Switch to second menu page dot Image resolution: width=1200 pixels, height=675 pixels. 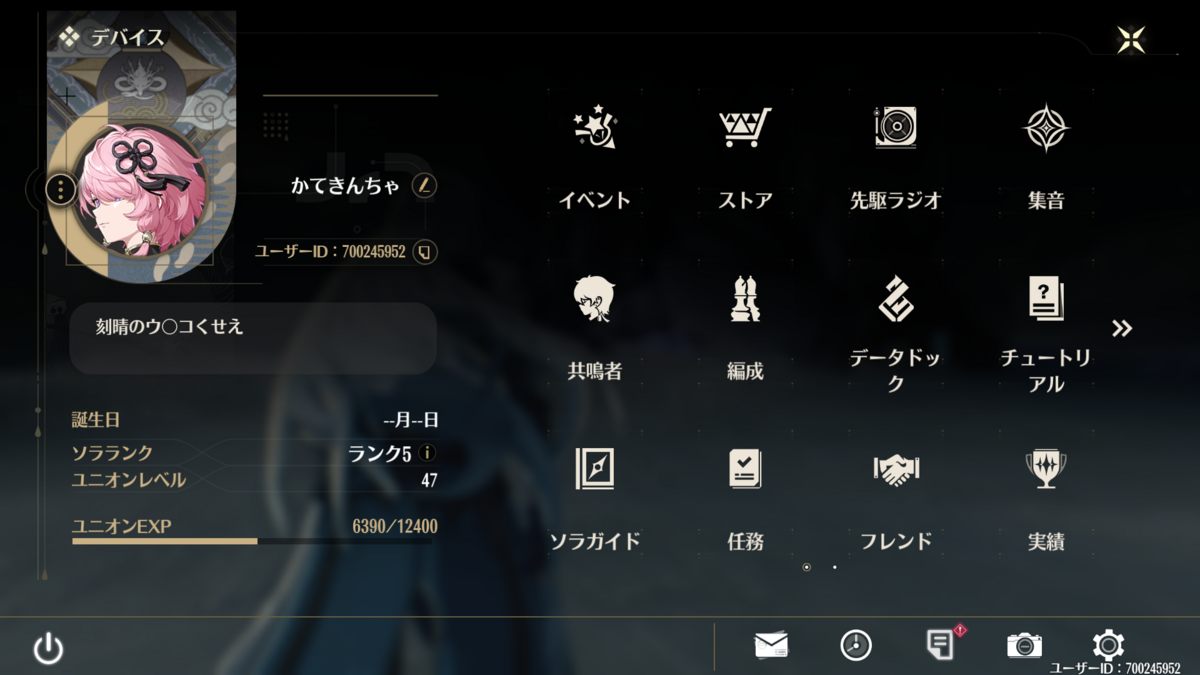tap(835, 567)
